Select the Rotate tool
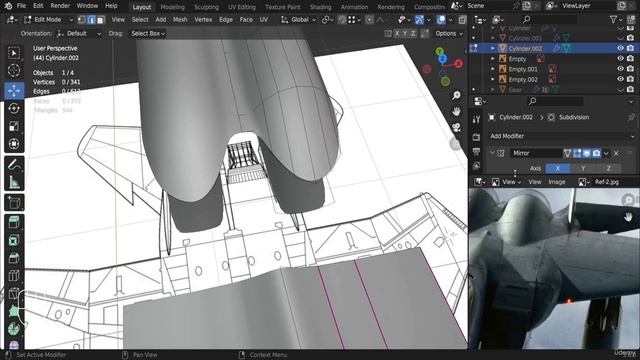640x360 pixels. (x=14, y=108)
